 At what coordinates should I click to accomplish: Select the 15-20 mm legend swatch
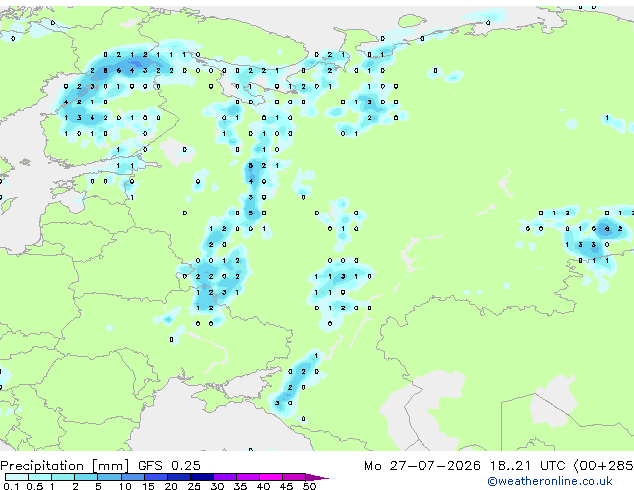pyautogui.click(x=156, y=477)
